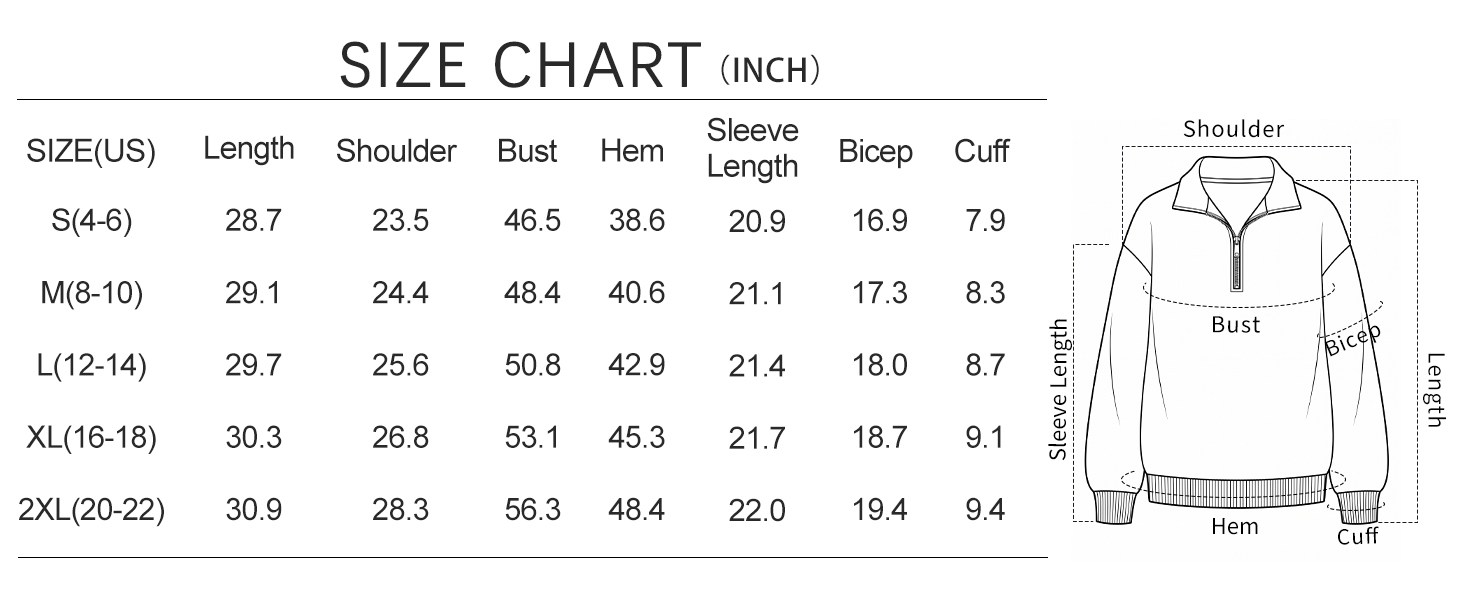
Task: Click the Hem label below the sweatshirt
Action: [1235, 526]
